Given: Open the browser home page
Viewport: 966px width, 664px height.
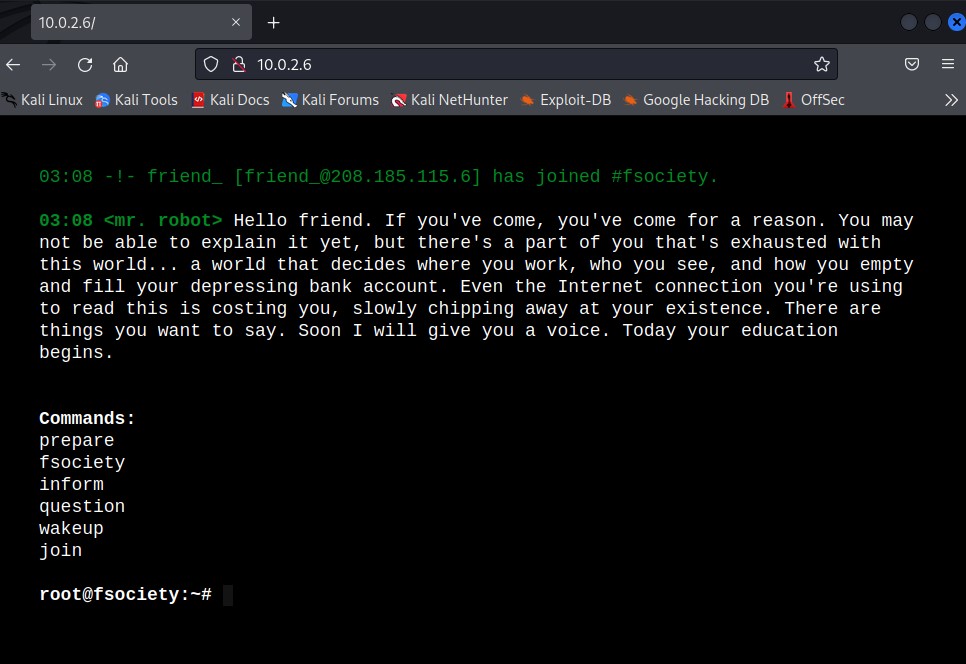Looking at the screenshot, I should click(121, 65).
